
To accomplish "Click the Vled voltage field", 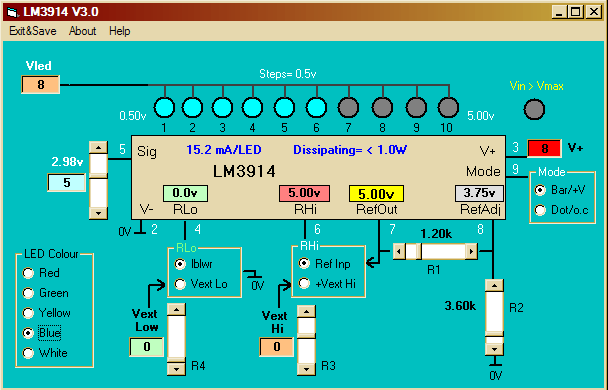I will (41, 85).
